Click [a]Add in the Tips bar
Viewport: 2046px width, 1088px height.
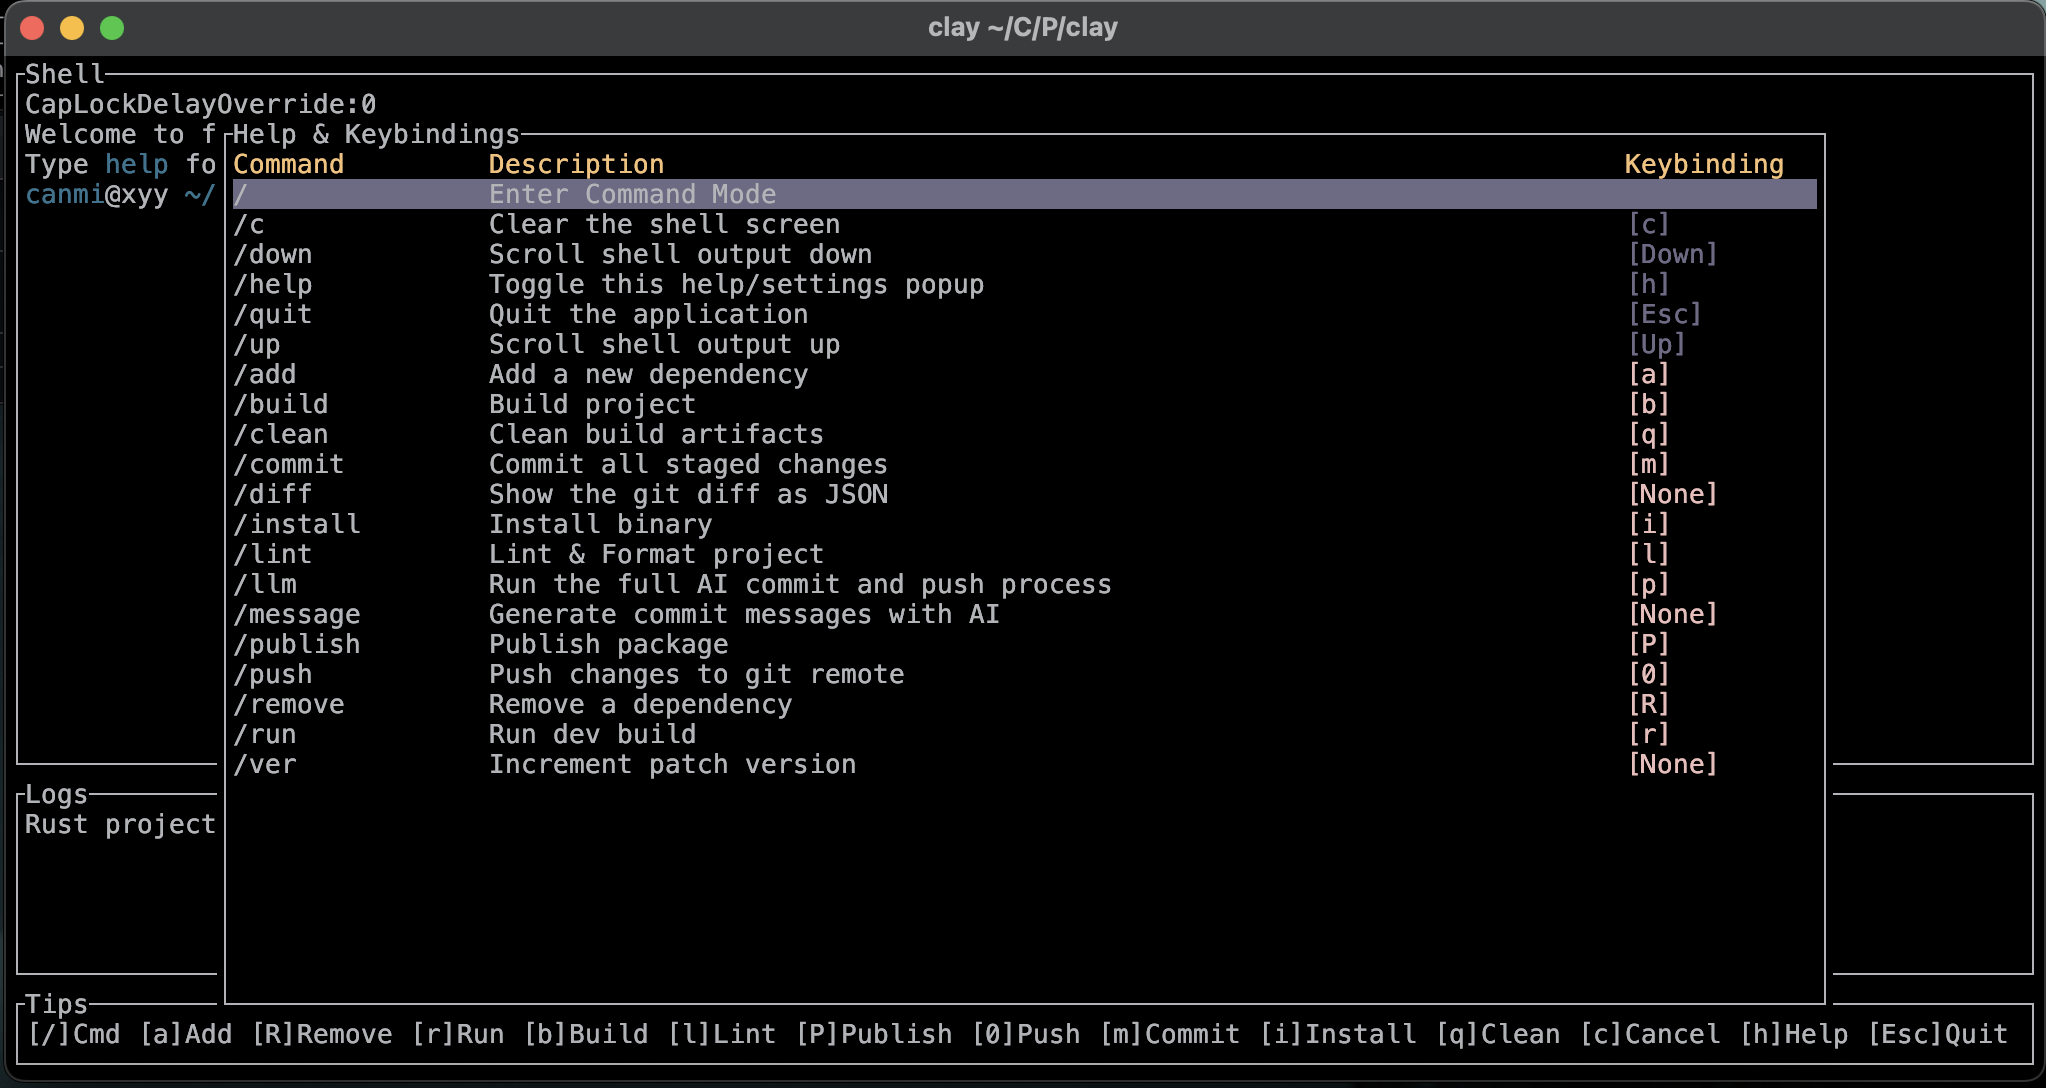coord(186,1034)
